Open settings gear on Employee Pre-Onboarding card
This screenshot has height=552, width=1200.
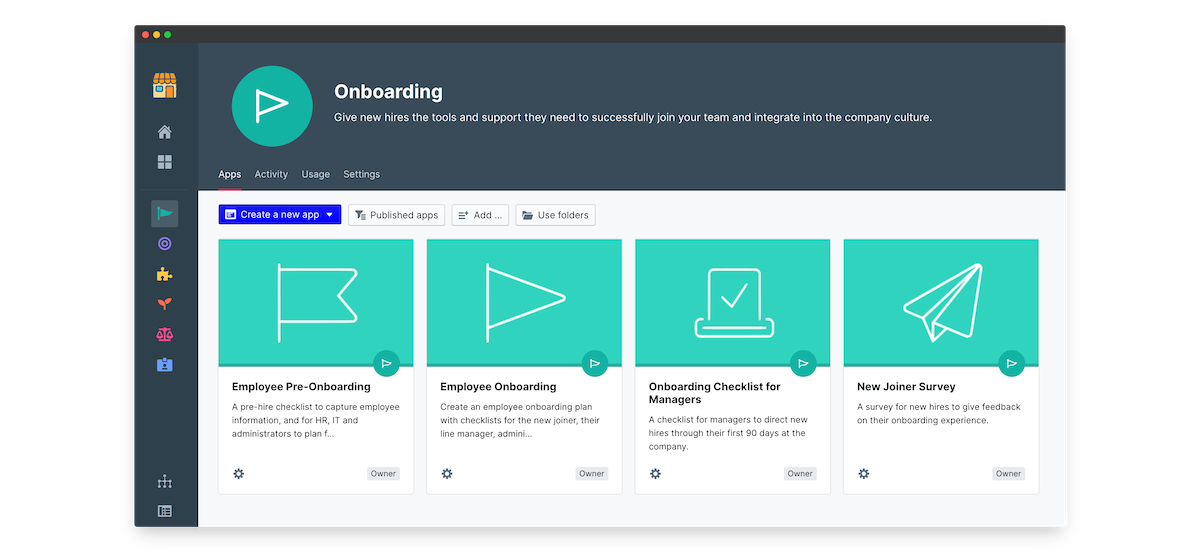tap(238, 474)
